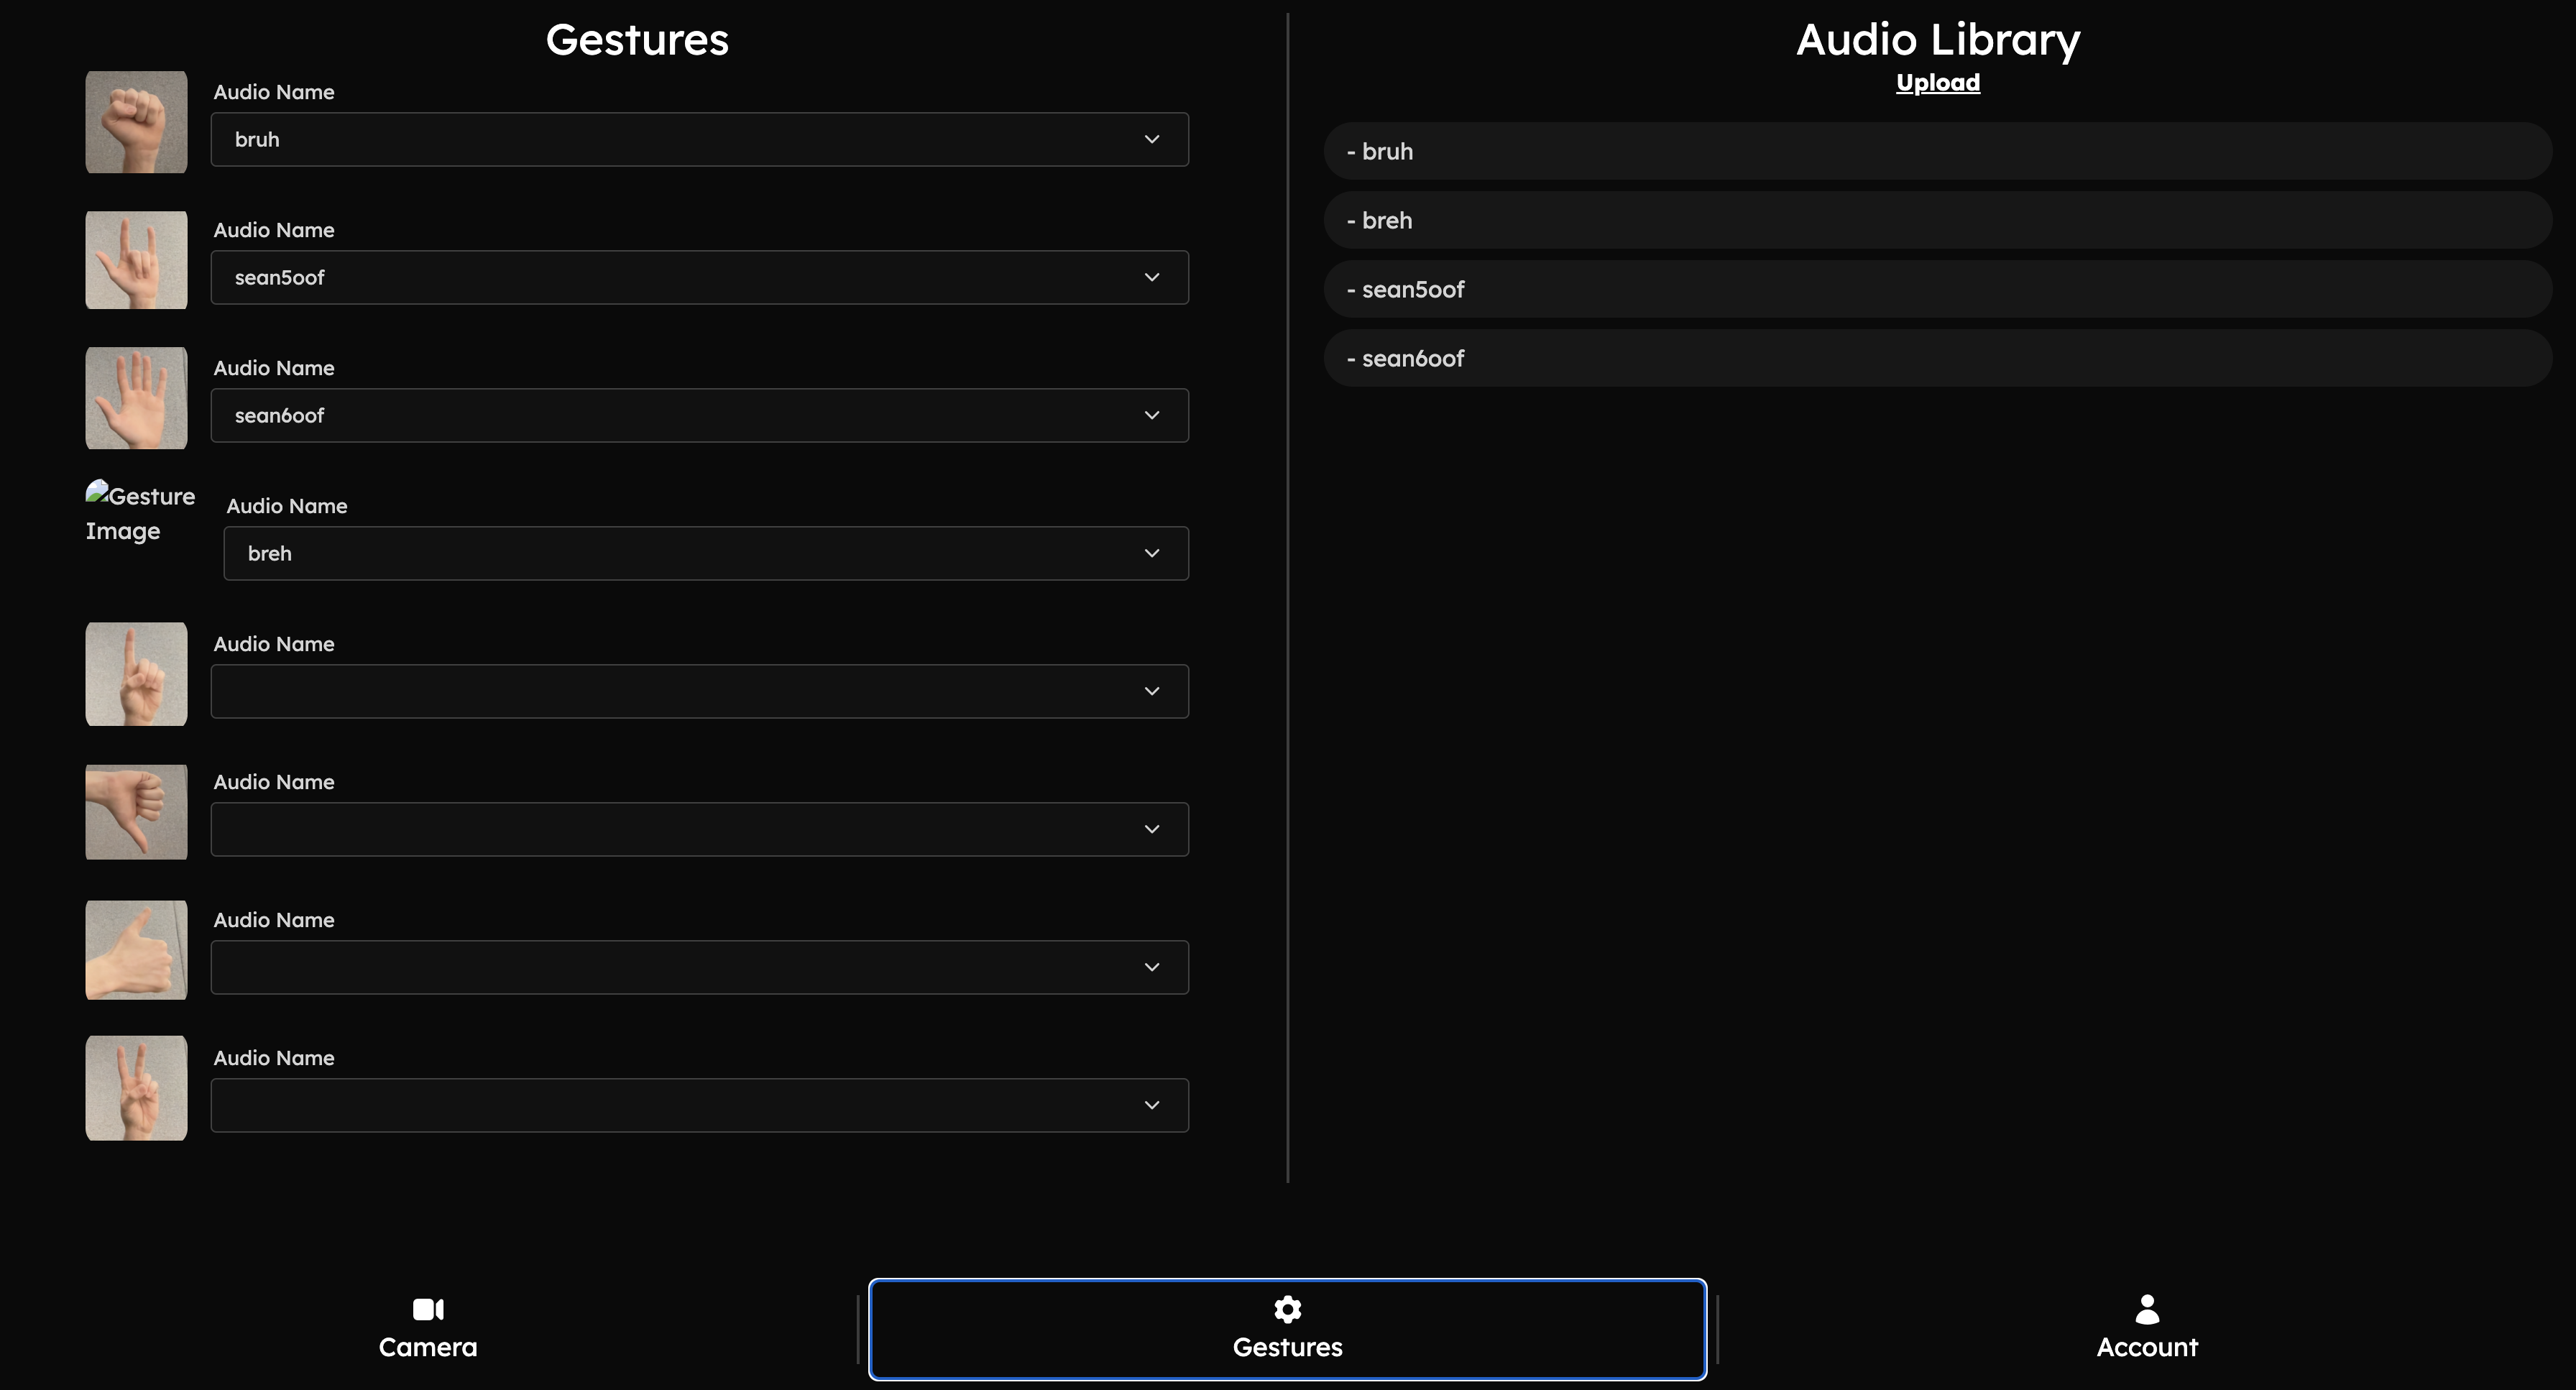Select breh in the Audio Library list

tap(1937, 221)
